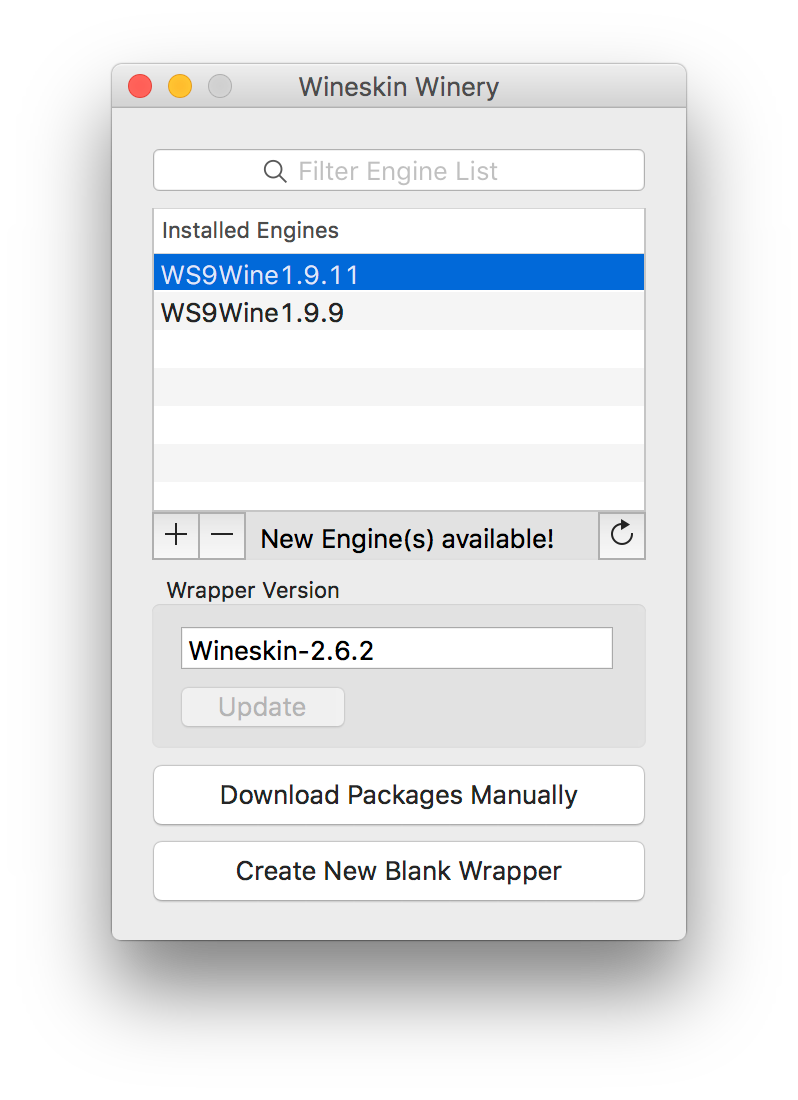Click the Wineskin Winery window title

399,87
